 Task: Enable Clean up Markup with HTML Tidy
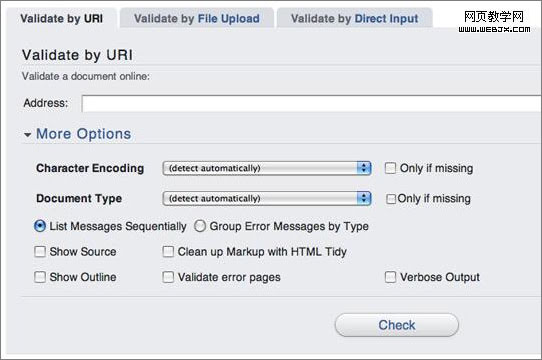click(x=168, y=251)
